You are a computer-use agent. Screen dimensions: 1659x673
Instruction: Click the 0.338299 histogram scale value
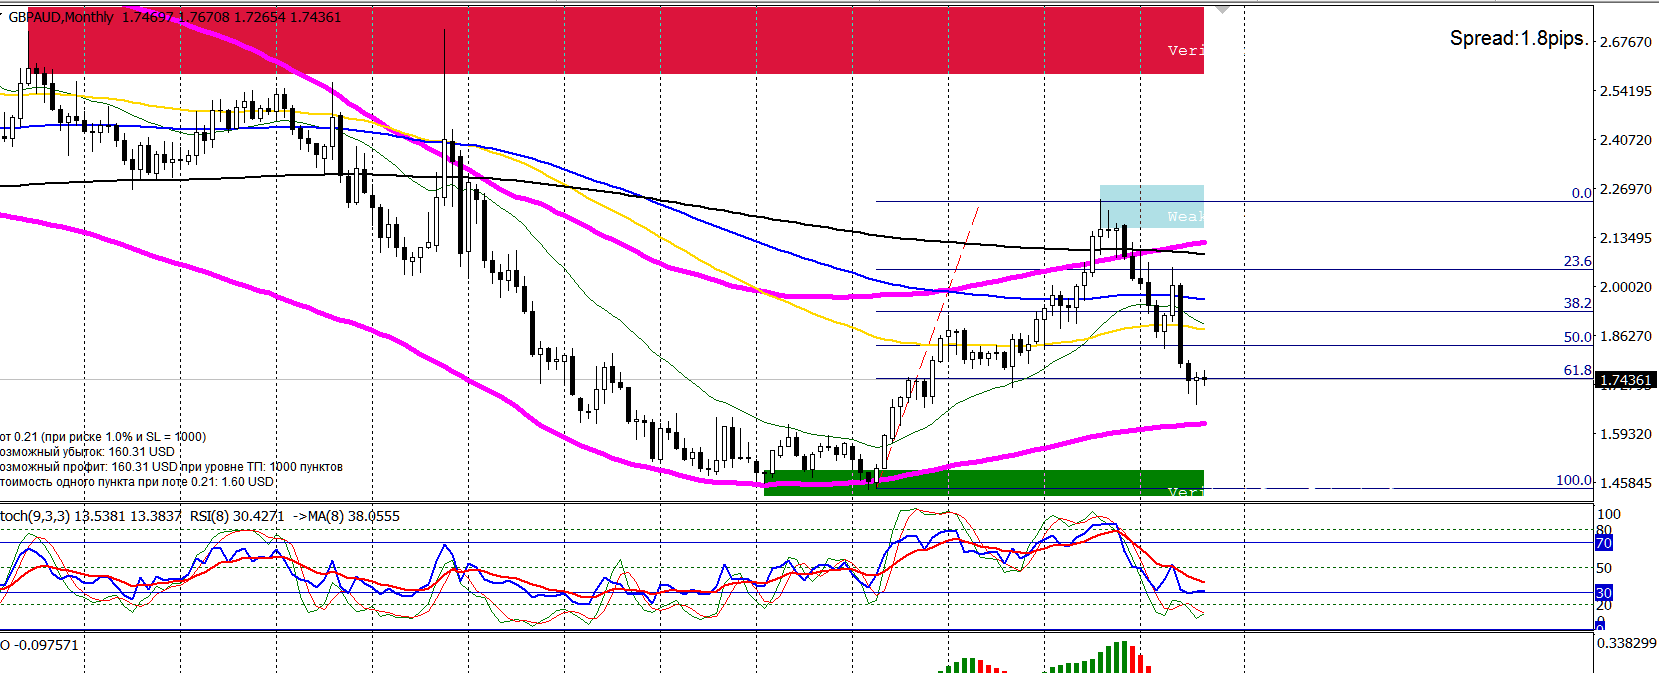(1627, 643)
